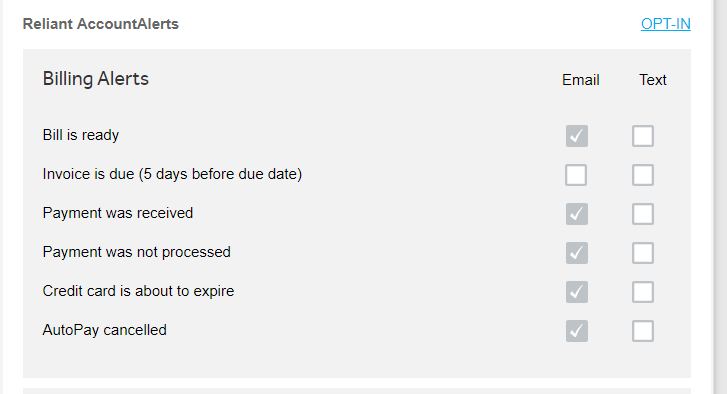Click the Reliant AccountAlerts title

(x=101, y=24)
